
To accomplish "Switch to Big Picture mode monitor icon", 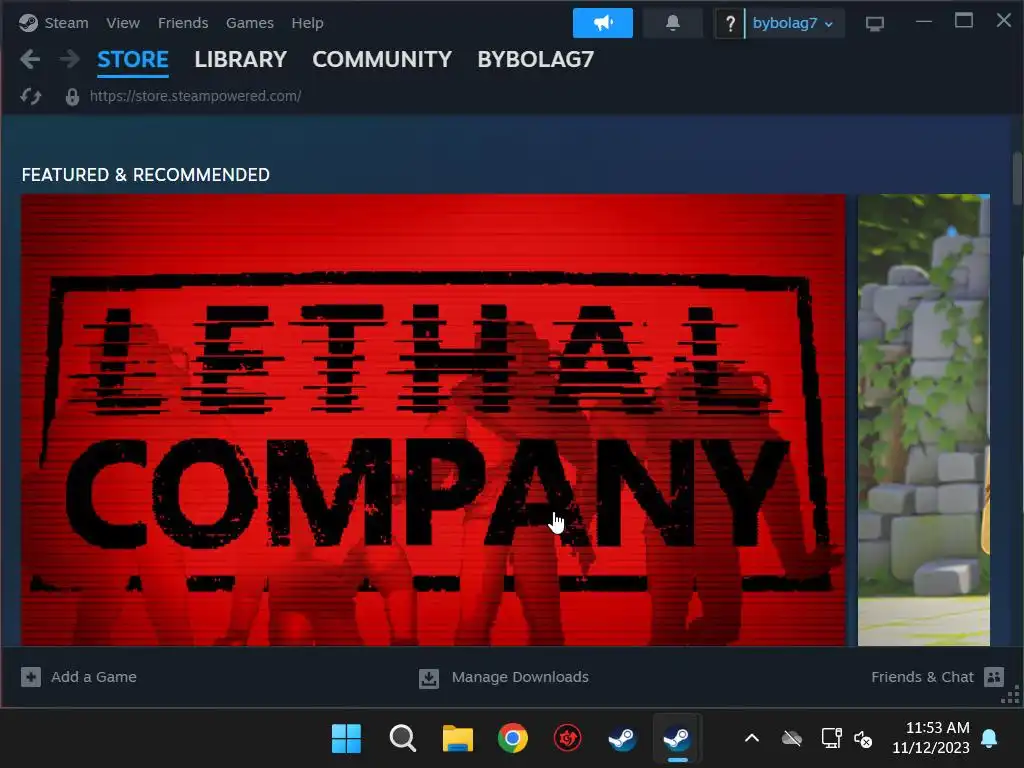I will (874, 24).
